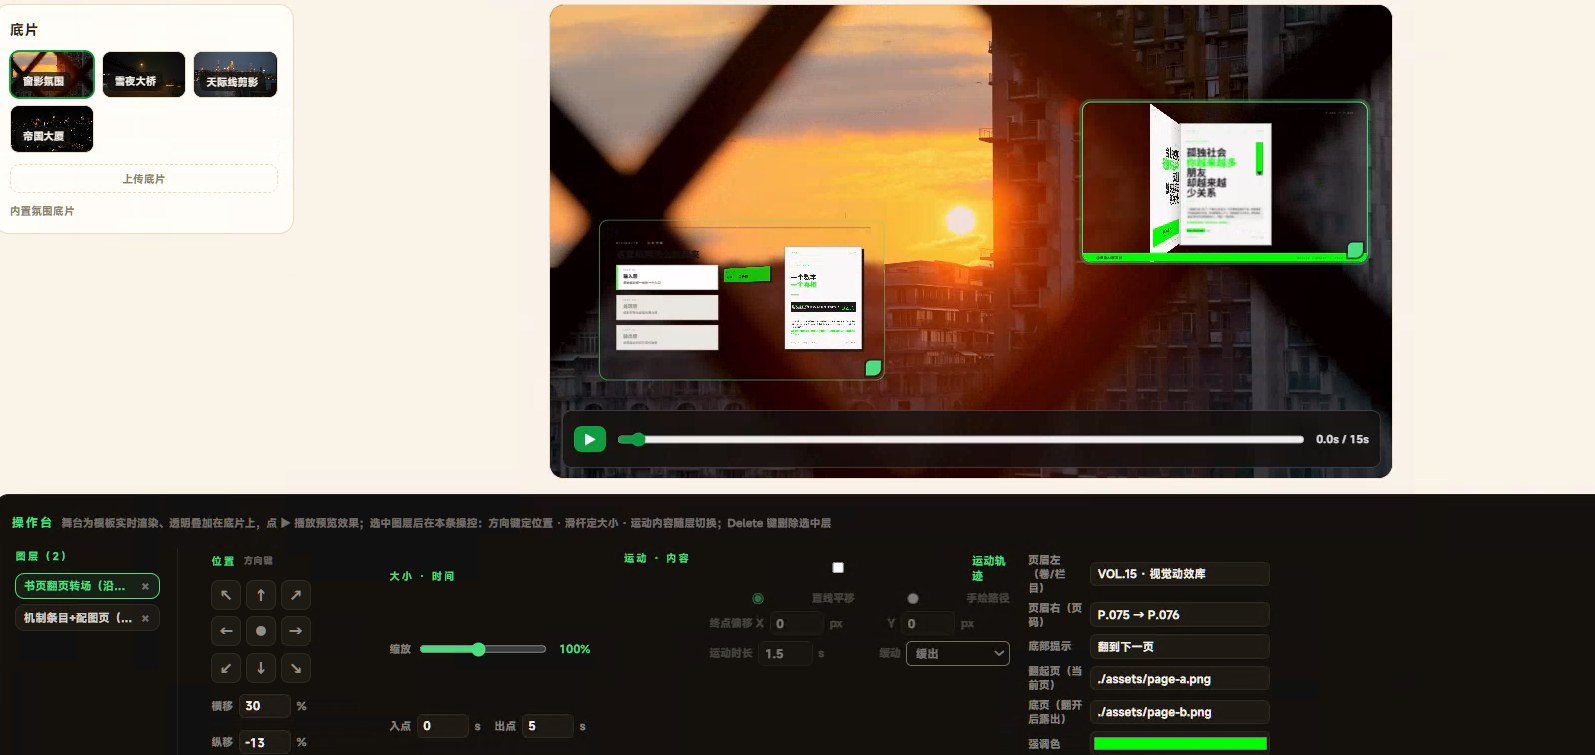Viewport: 1595px width, 755px height.
Task: Edit the ./assets/page-b.png path field
Action: (x=1180, y=712)
